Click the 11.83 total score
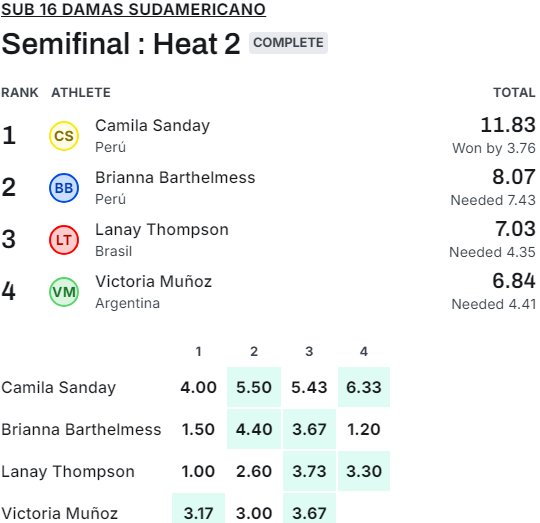Screen dimensions: 540x523 (x=508, y=125)
